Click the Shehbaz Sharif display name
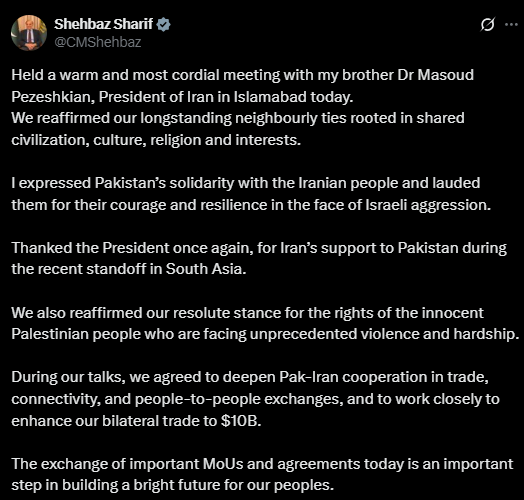 (x=103, y=24)
